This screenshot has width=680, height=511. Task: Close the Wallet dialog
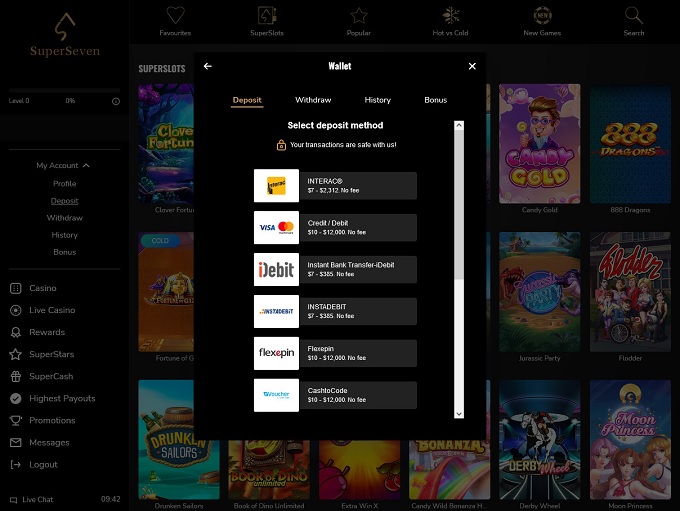pos(472,66)
